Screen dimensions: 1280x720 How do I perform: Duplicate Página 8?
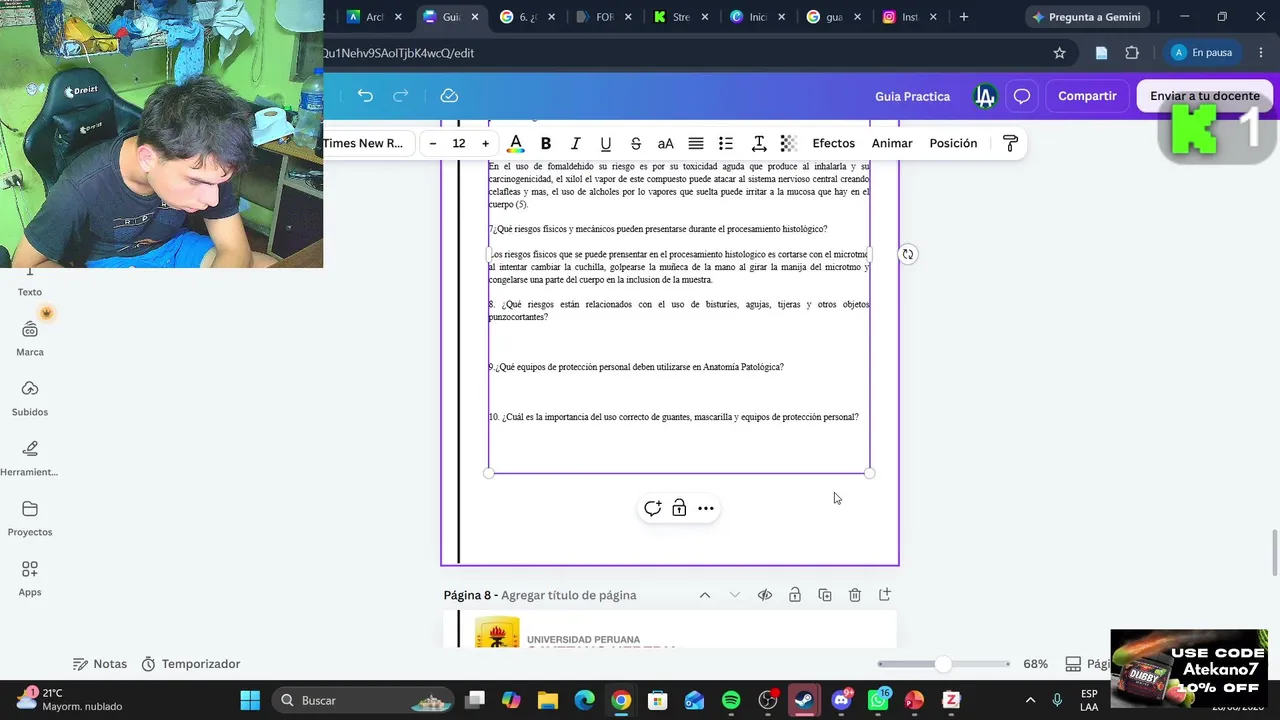[825, 595]
